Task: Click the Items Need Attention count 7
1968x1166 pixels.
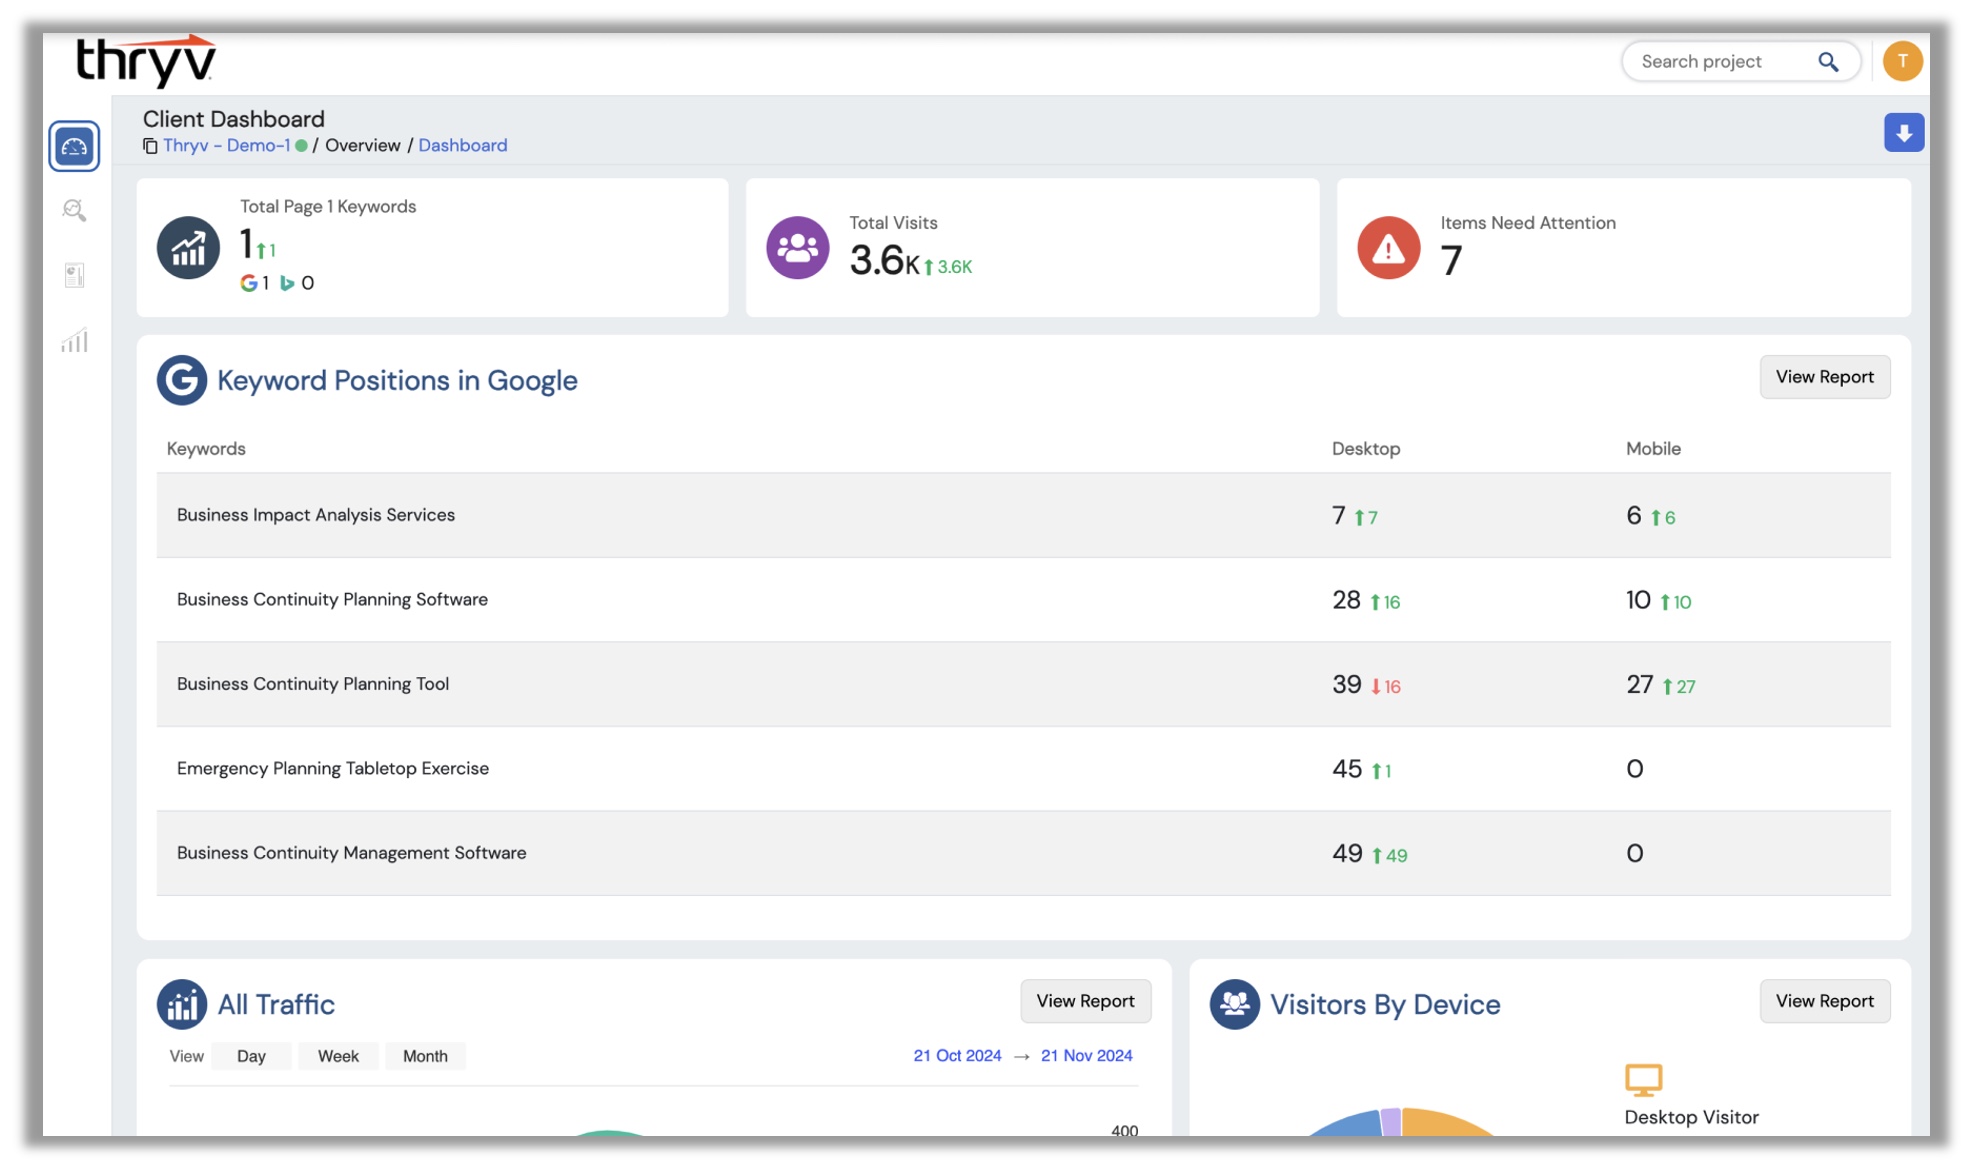Action: pyautogui.click(x=1451, y=261)
